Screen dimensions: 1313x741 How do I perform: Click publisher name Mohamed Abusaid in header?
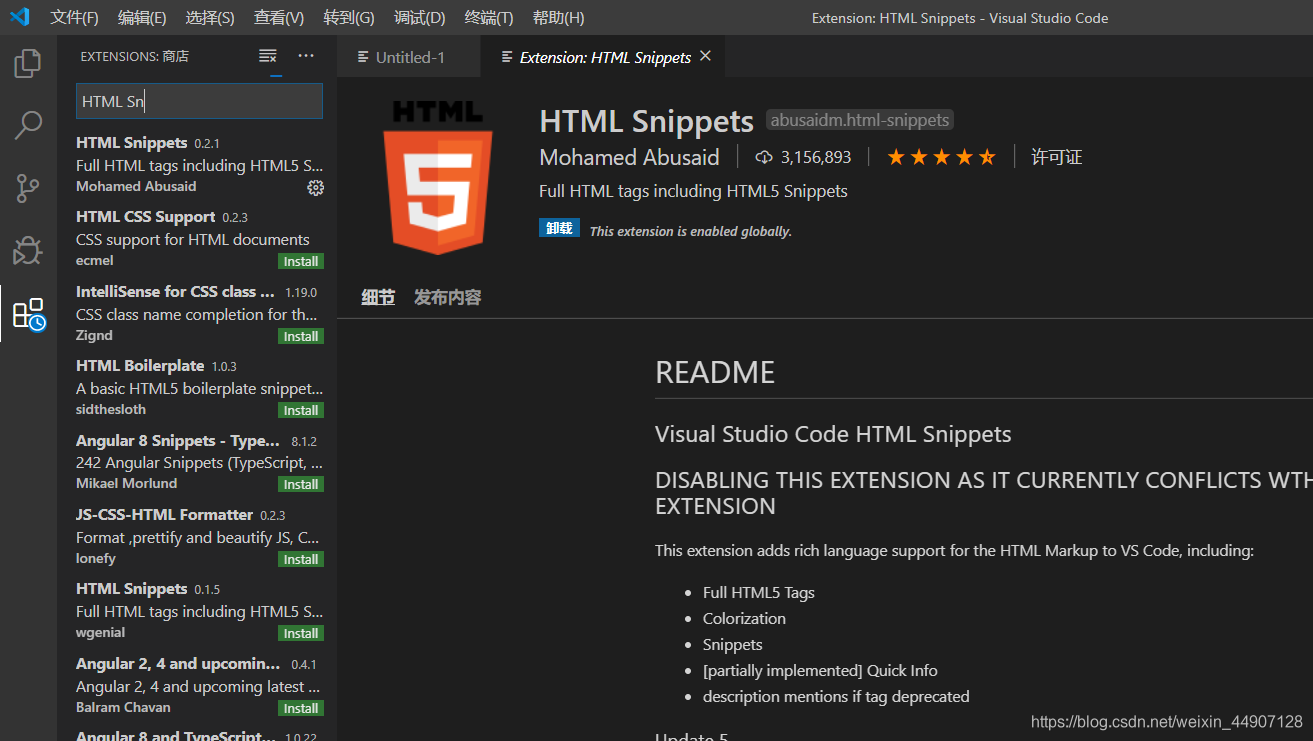[629, 157]
